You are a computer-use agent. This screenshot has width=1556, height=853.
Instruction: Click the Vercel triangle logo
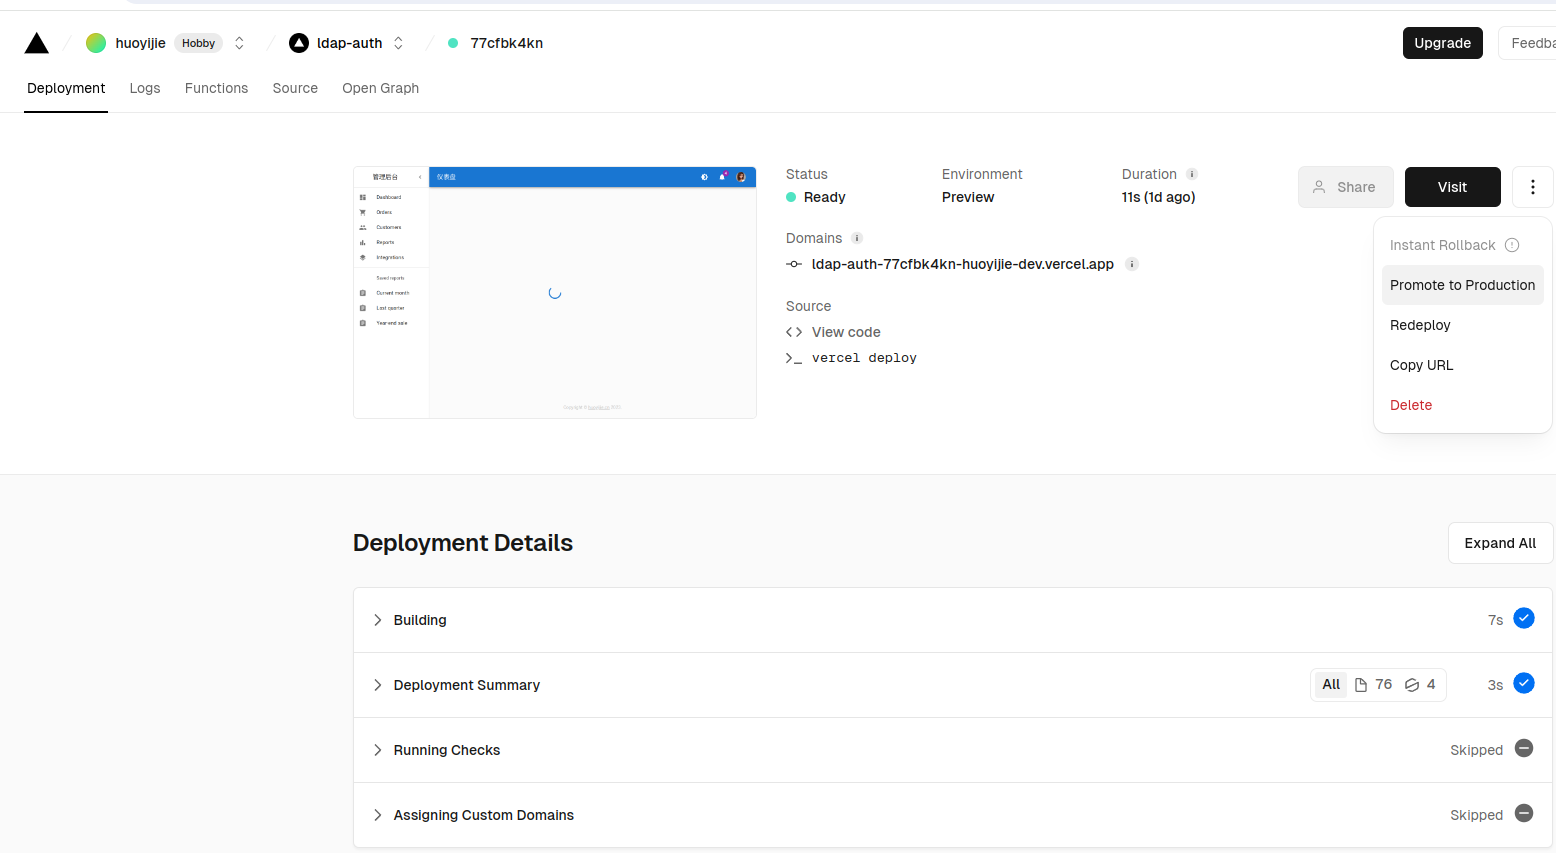pos(37,43)
